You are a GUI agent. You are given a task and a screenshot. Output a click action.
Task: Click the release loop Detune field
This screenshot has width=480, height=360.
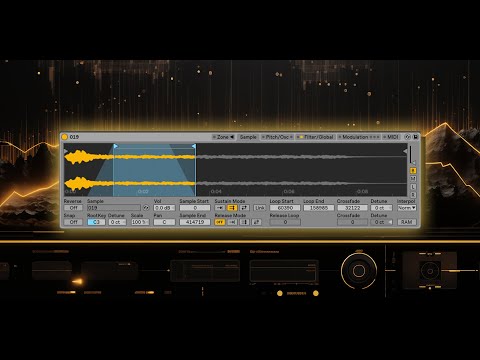(382, 222)
